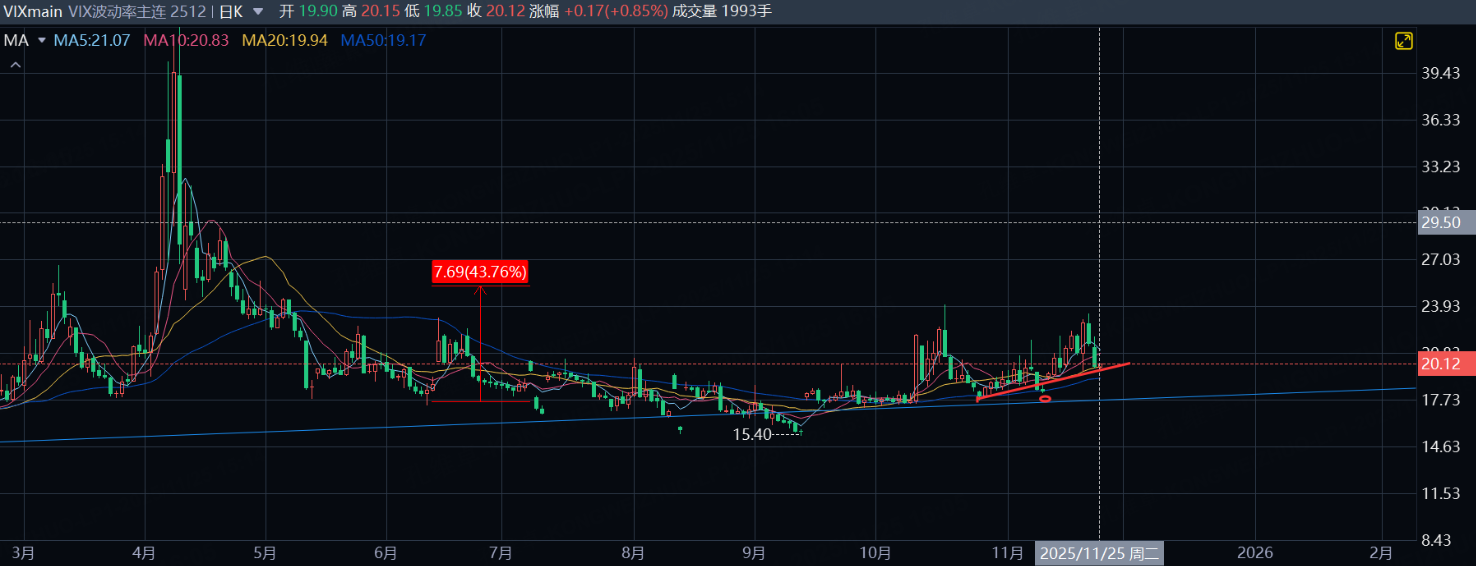Screen dimensions: 1476x566
Task: Collapse the indicator legend with the chevron
Action: pos(15,64)
